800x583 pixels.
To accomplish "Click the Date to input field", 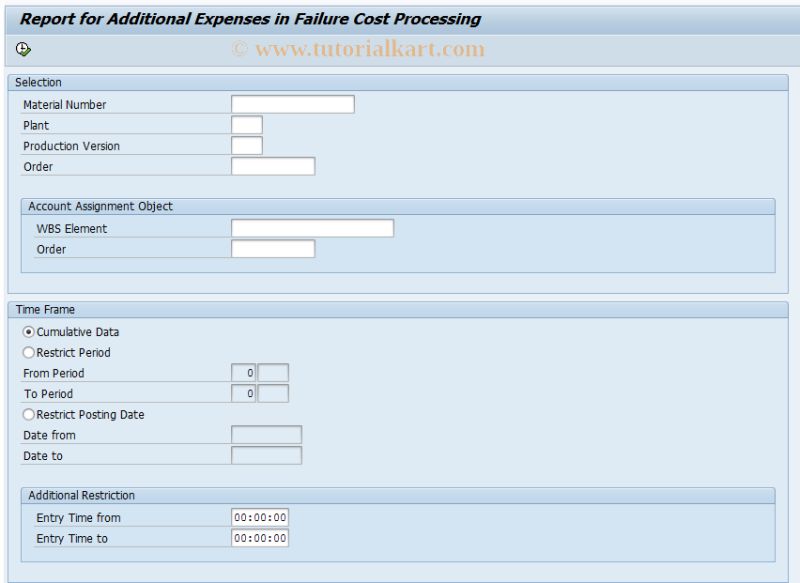I will 267,455.
